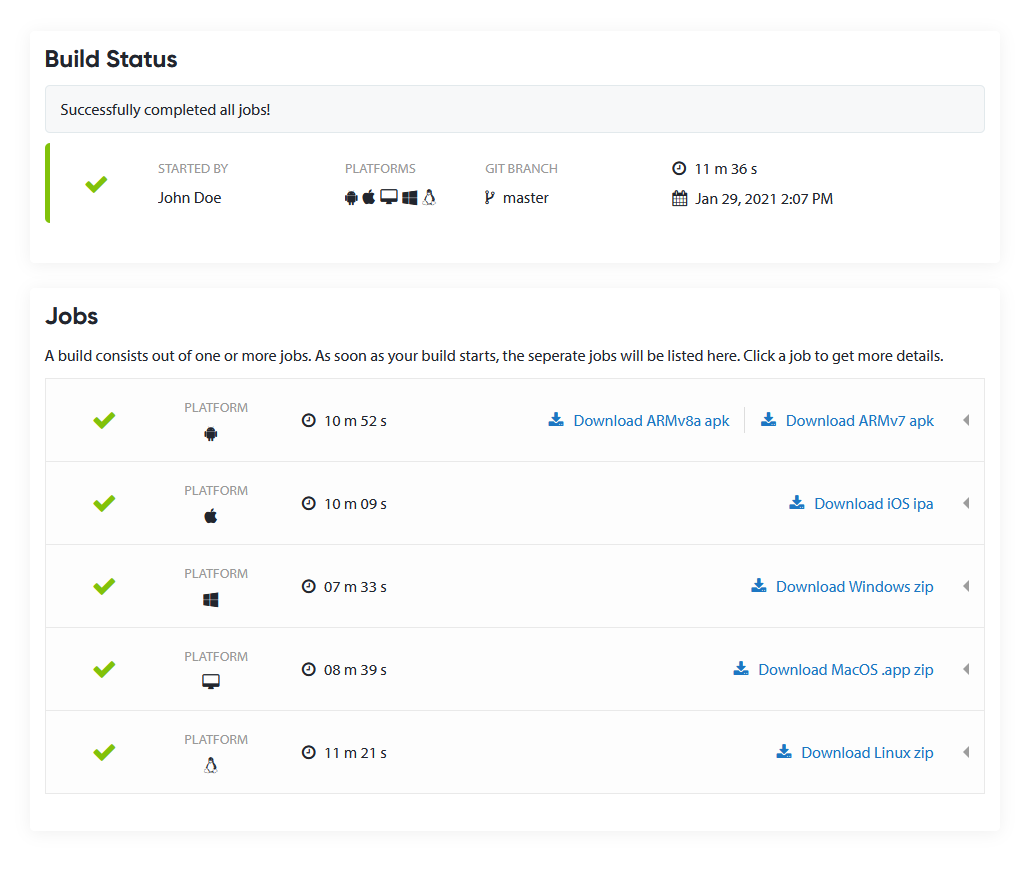Click the Windows platform icon in the 07 m 33 s job

point(211,600)
